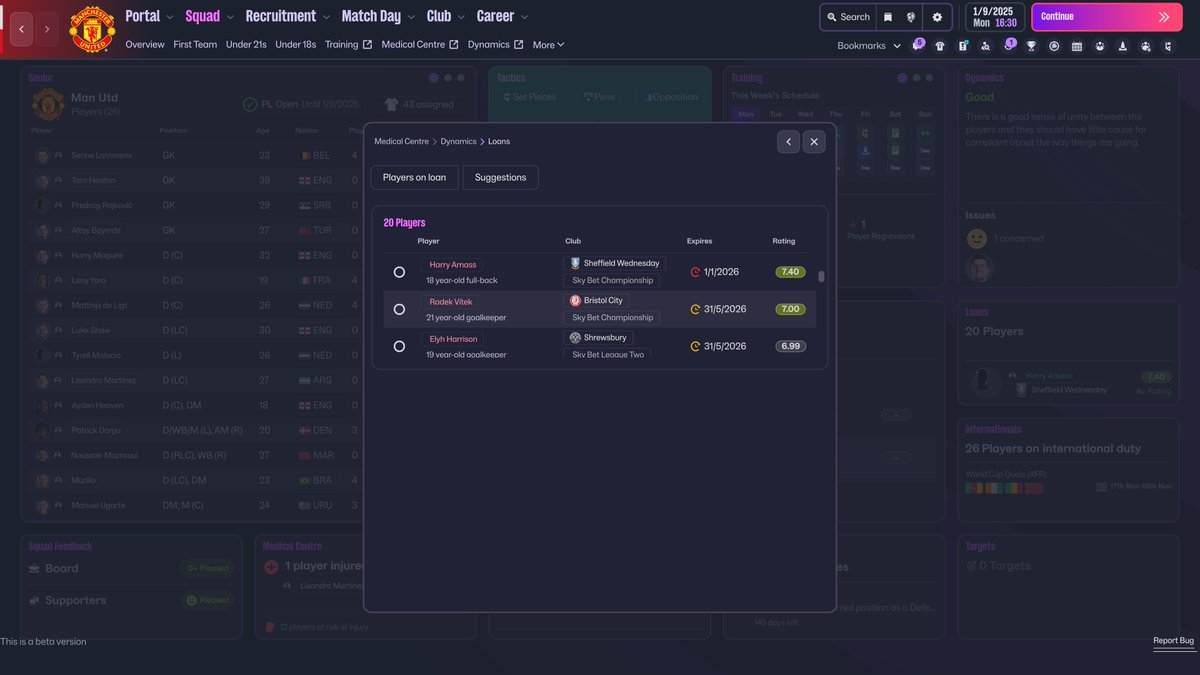Viewport: 1200px width, 675px height.
Task: Switch to the Players on loan tab
Action: 414,177
